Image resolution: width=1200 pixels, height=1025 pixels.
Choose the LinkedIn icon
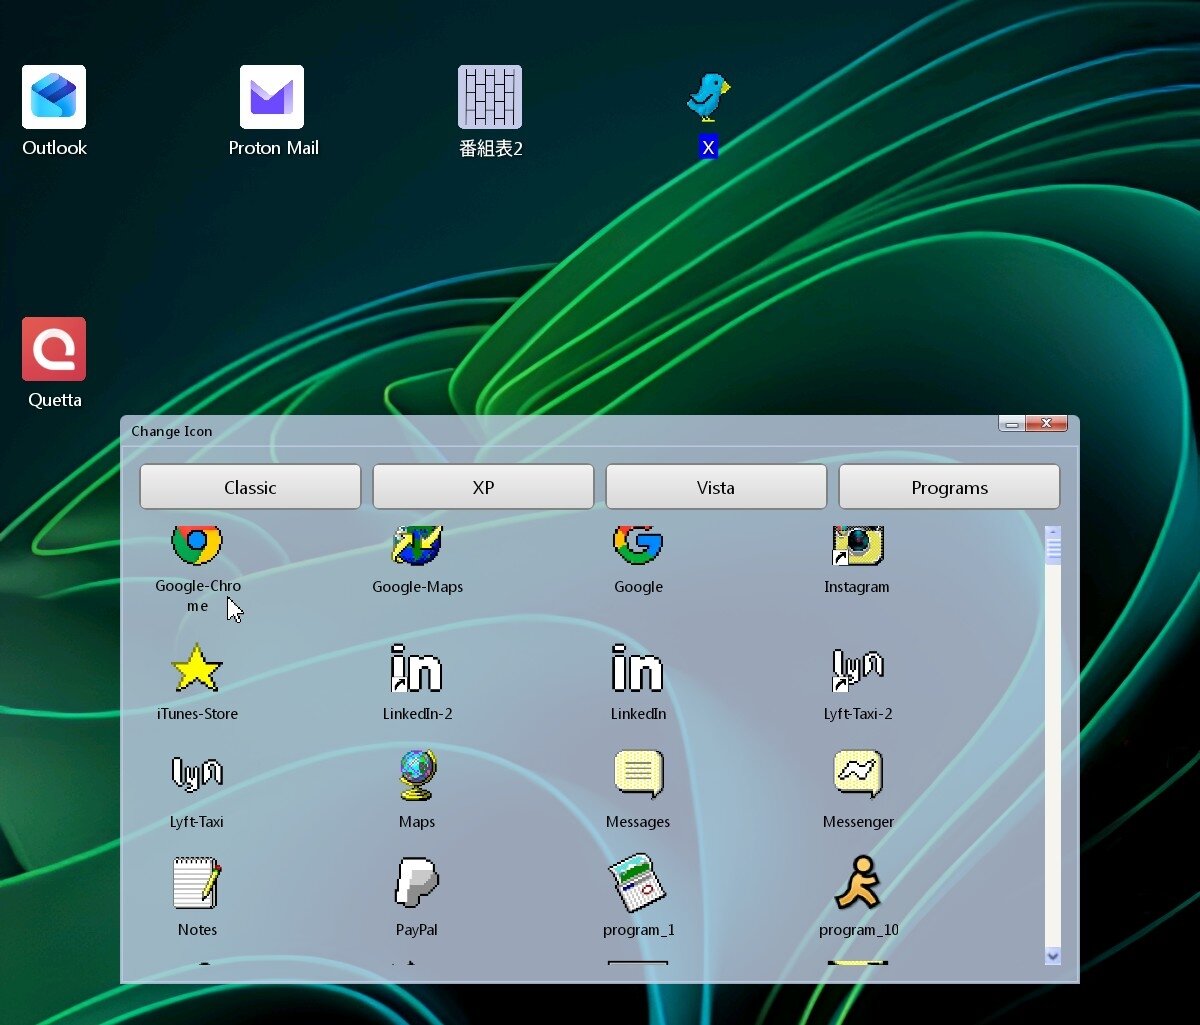pyautogui.click(x=638, y=668)
